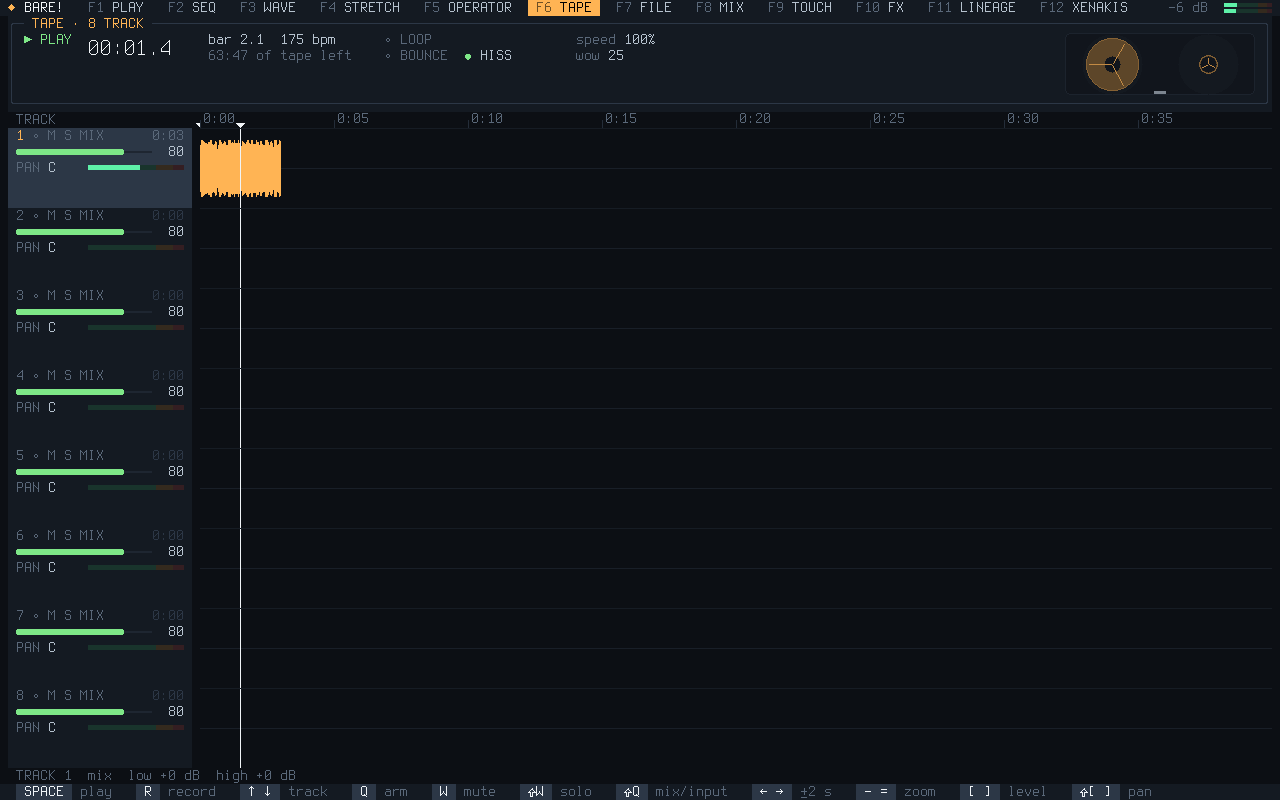The width and height of the screenshot is (1280, 800).
Task: Switch track 5 MIX input mode
Action: pyautogui.click(x=92, y=456)
